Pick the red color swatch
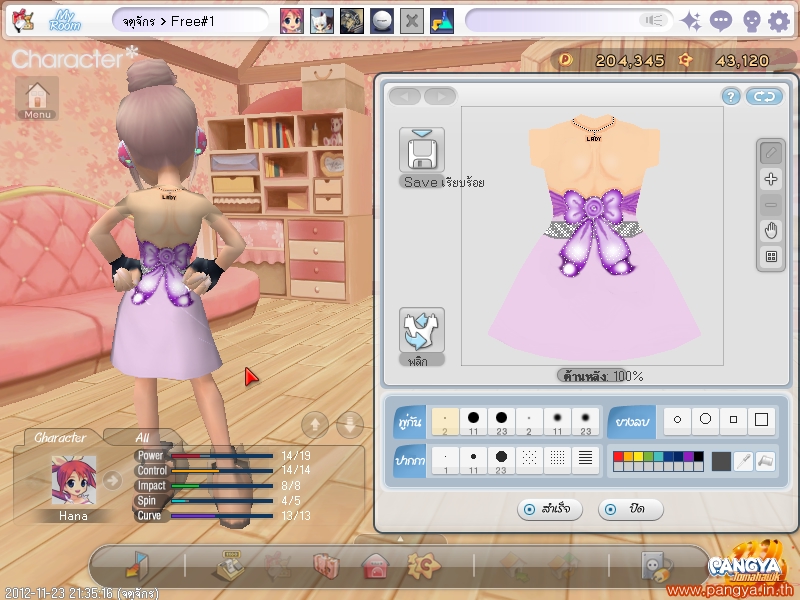Screen dimensions: 800x600 (x=618, y=457)
